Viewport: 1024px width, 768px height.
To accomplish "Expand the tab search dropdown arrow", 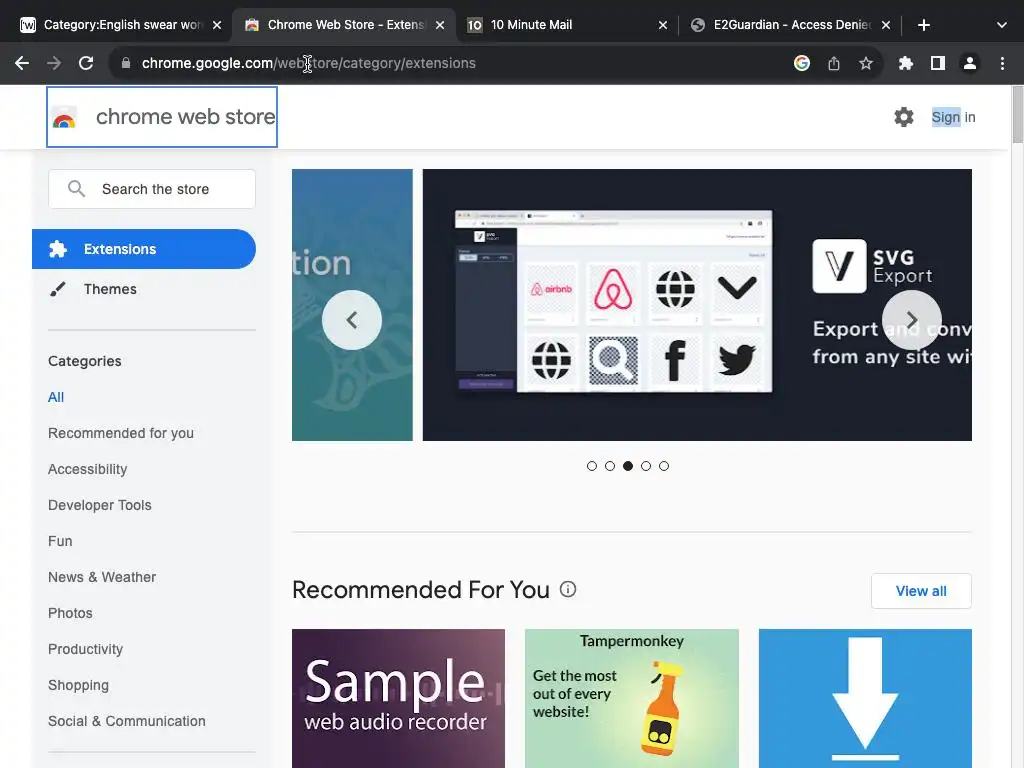I will tap(1002, 25).
